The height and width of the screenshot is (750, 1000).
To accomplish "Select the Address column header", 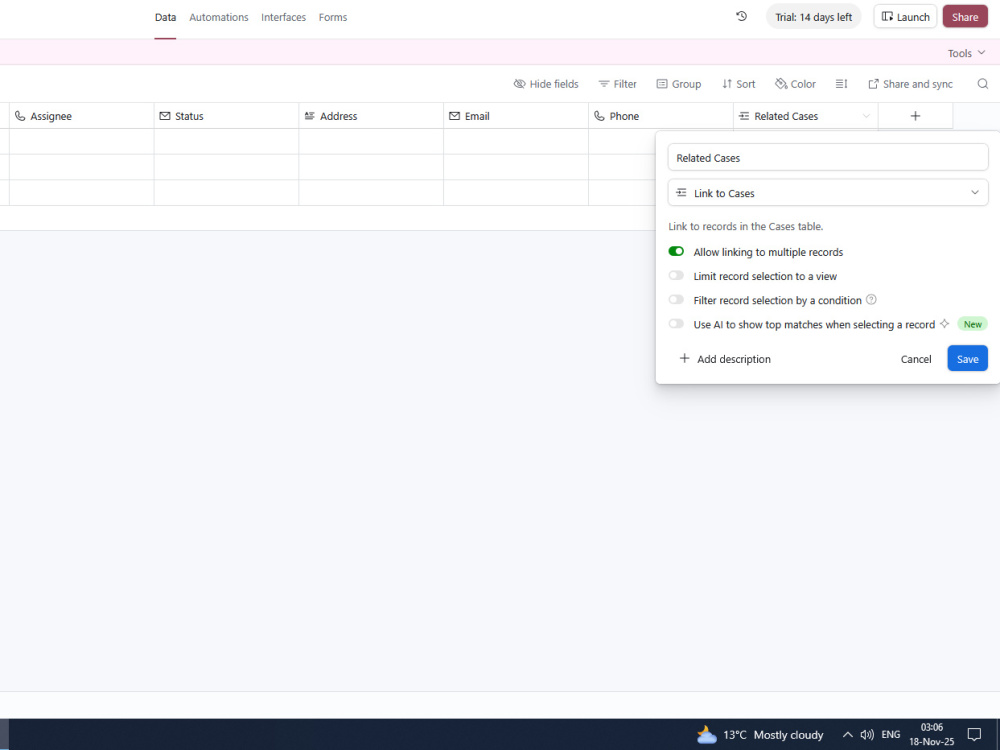I will pos(371,116).
